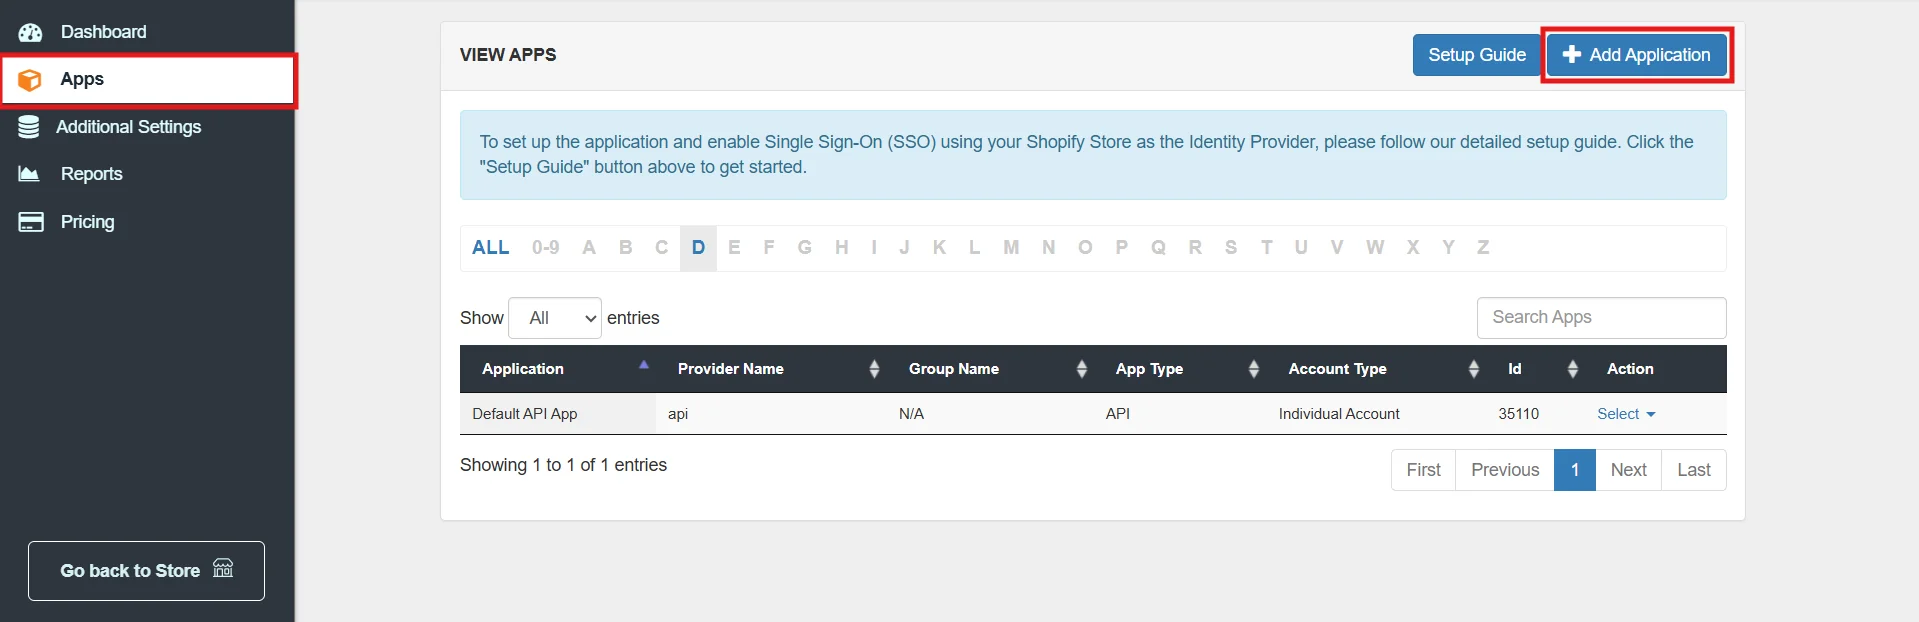Screen dimensions: 1919x622
Task: Click the Pricing credit card icon
Action: 31,222
